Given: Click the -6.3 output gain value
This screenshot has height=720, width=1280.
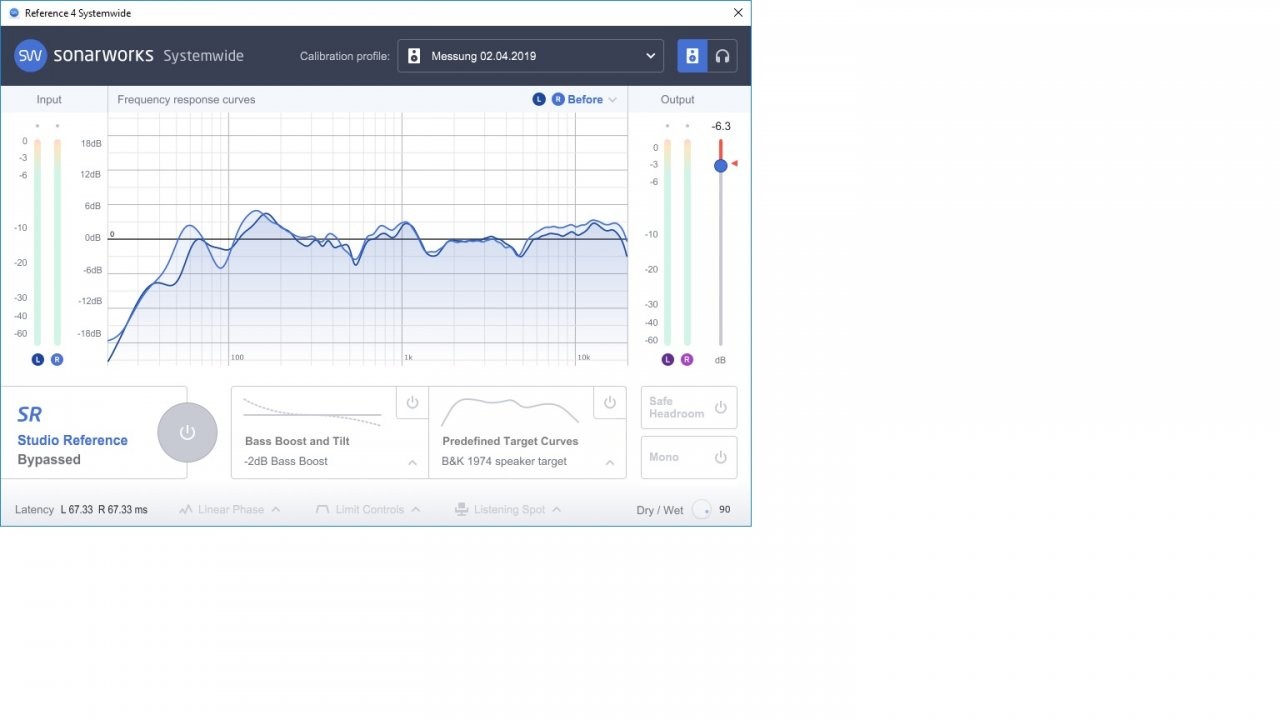Looking at the screenshot, I should [721, 126].
